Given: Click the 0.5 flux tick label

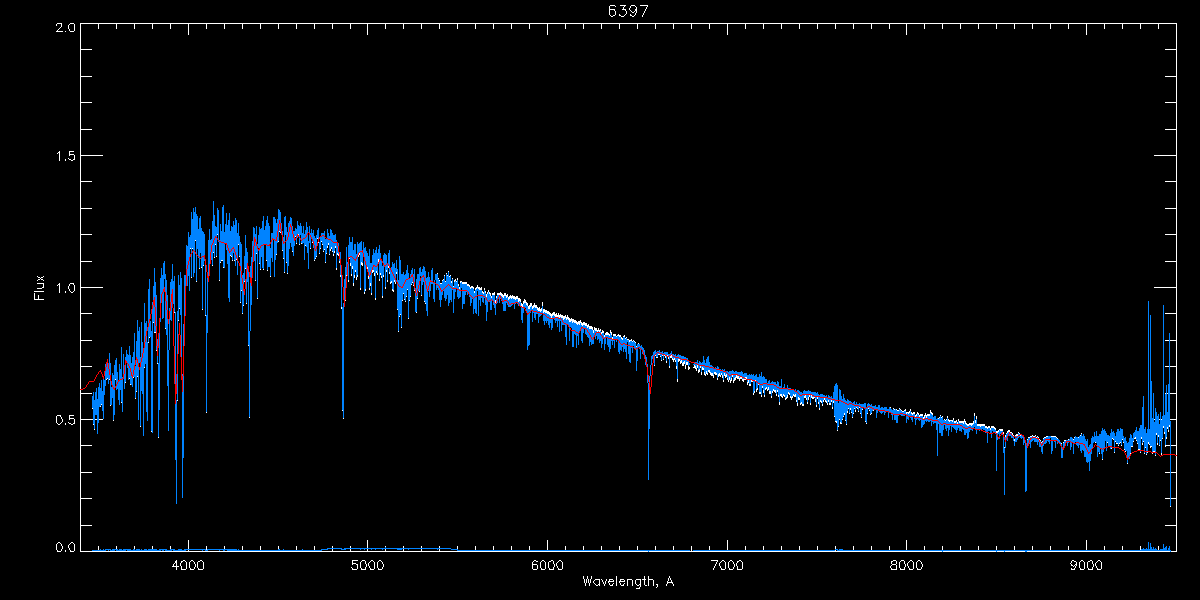Looking at the screenshot, I should coord(65,419).
